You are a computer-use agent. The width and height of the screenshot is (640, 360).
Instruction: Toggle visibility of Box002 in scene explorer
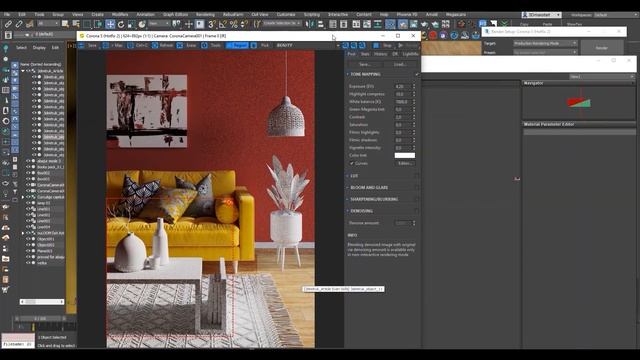pyautogui.click(x=29, y=173)
